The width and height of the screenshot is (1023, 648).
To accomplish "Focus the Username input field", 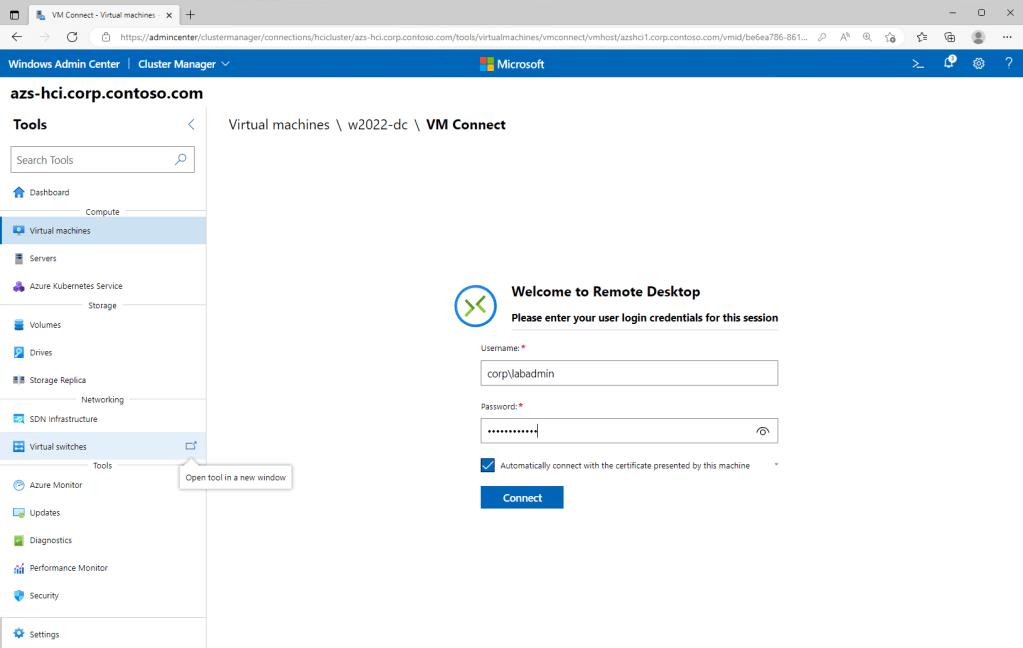I will [x=629, y=373].
